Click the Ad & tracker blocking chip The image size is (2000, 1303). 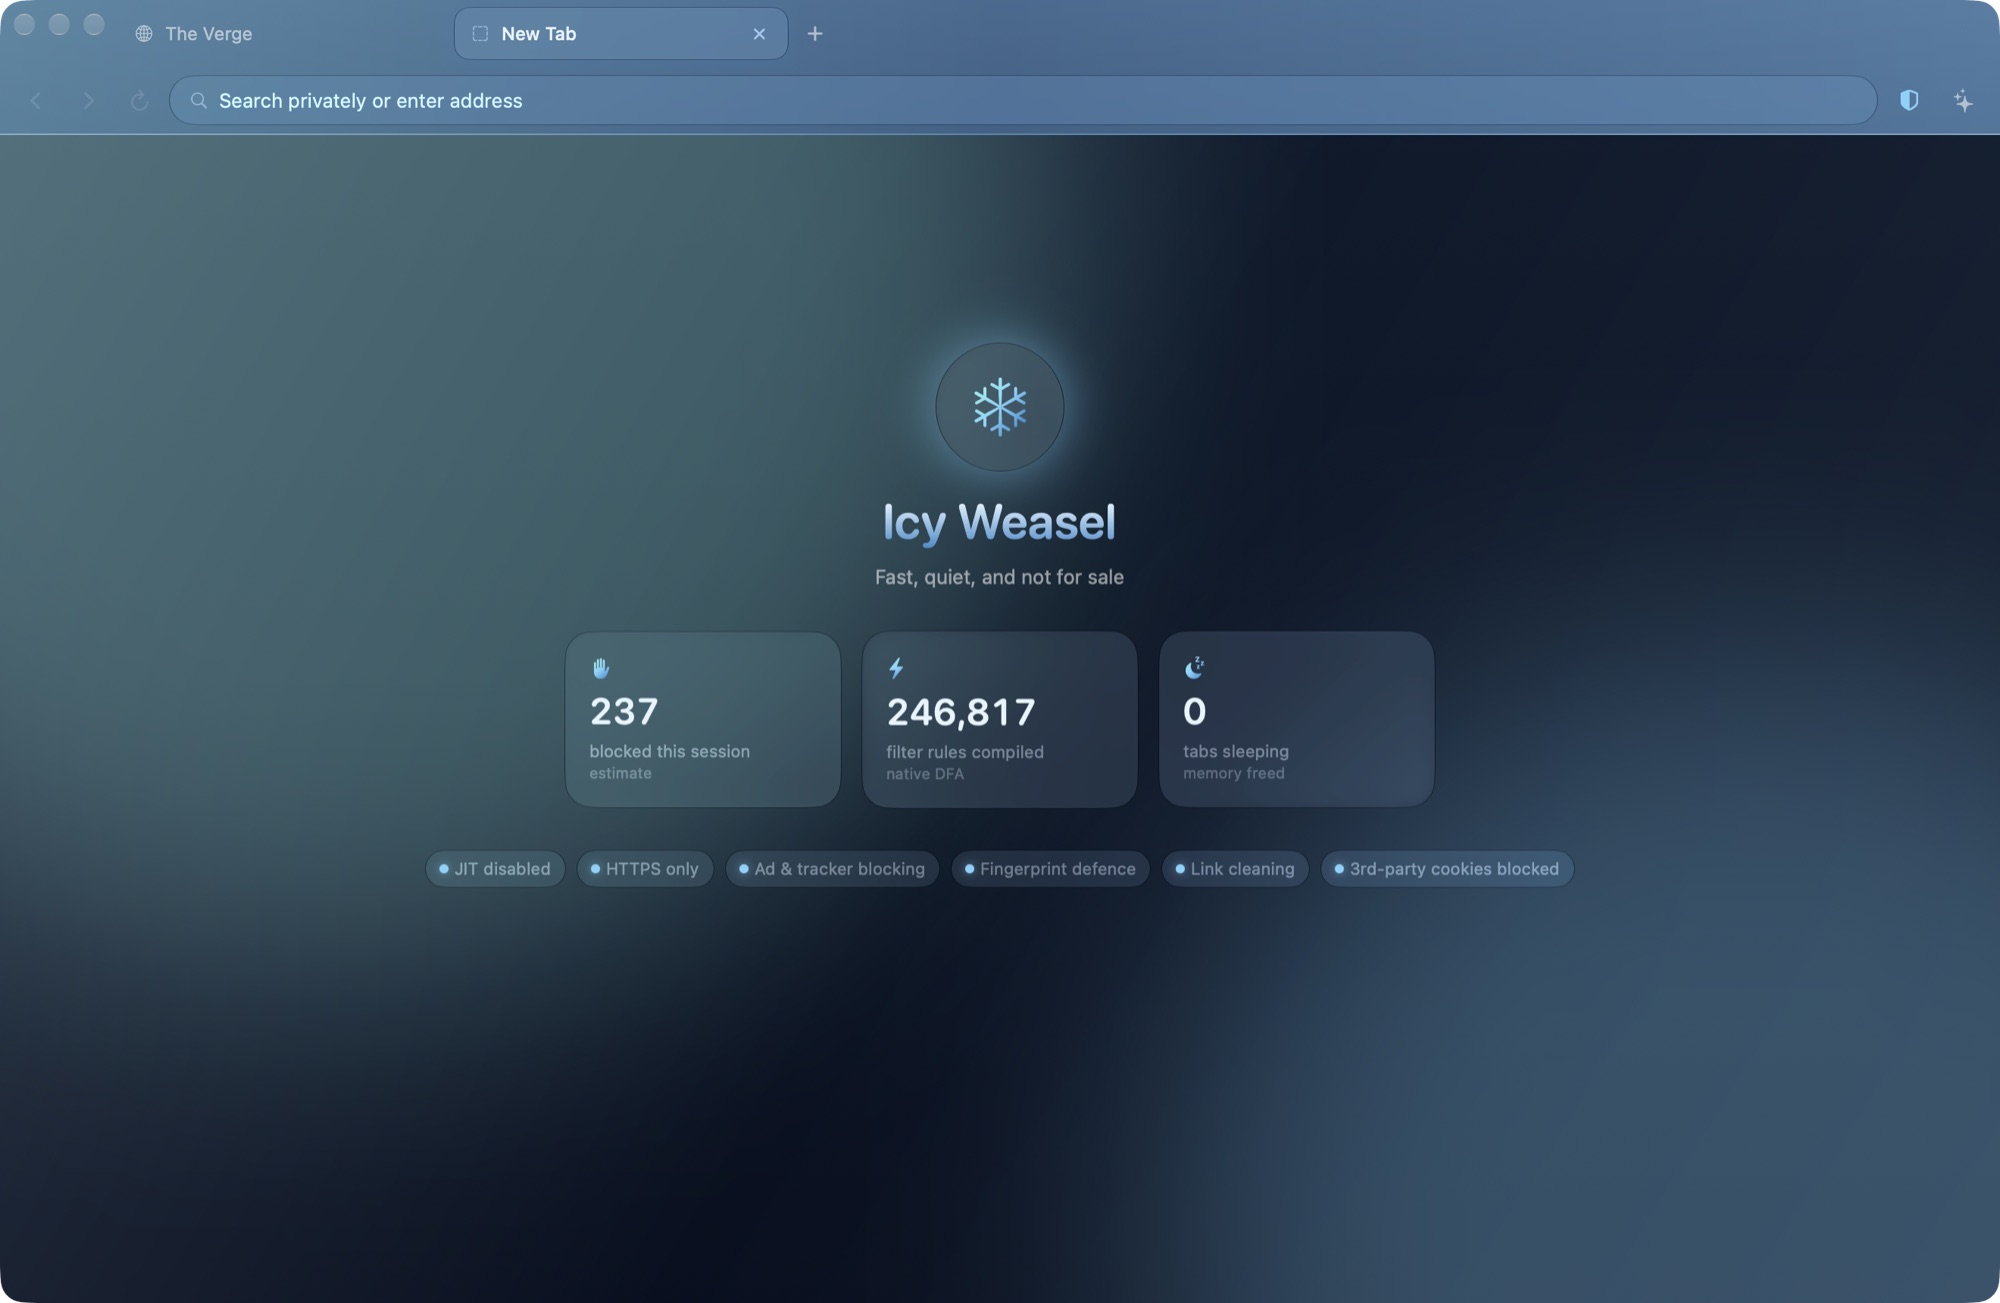(x=832, y=869)
